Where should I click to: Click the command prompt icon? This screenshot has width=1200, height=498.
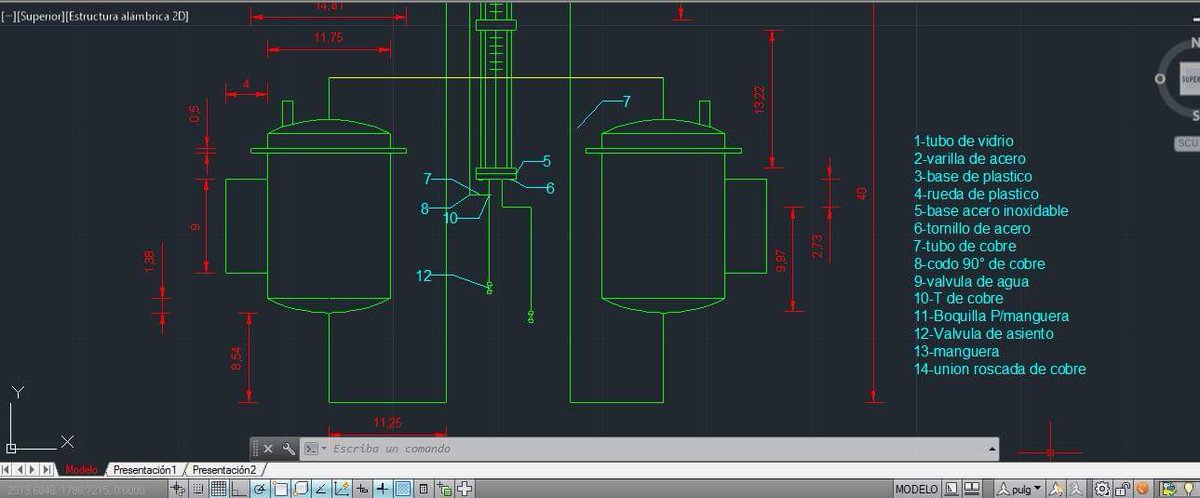click(311, 449)
